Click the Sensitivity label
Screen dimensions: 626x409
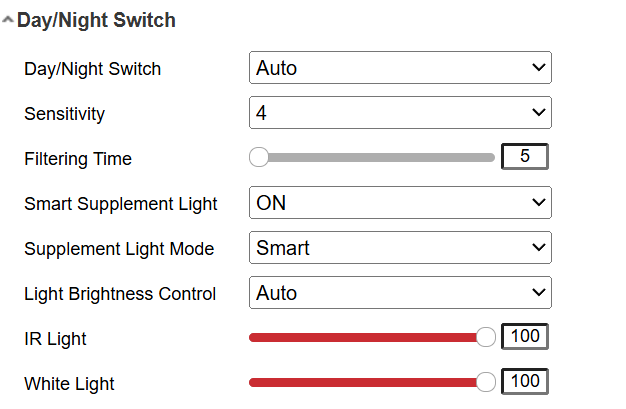click(64, 114)
